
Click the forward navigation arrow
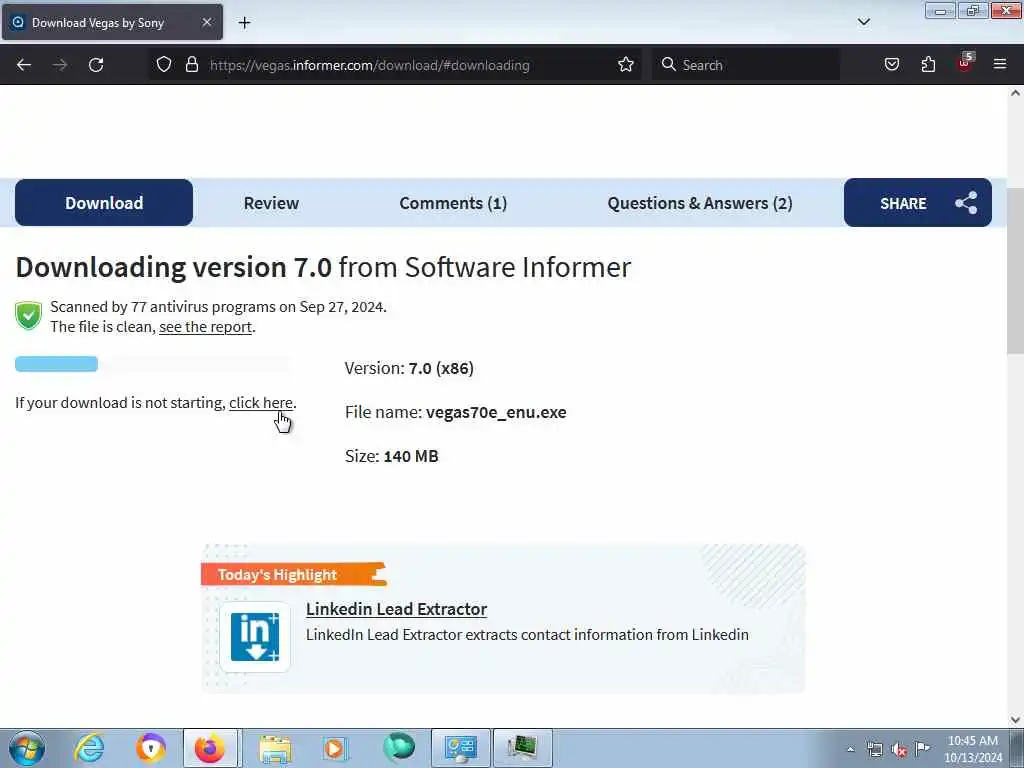[60, 65]
